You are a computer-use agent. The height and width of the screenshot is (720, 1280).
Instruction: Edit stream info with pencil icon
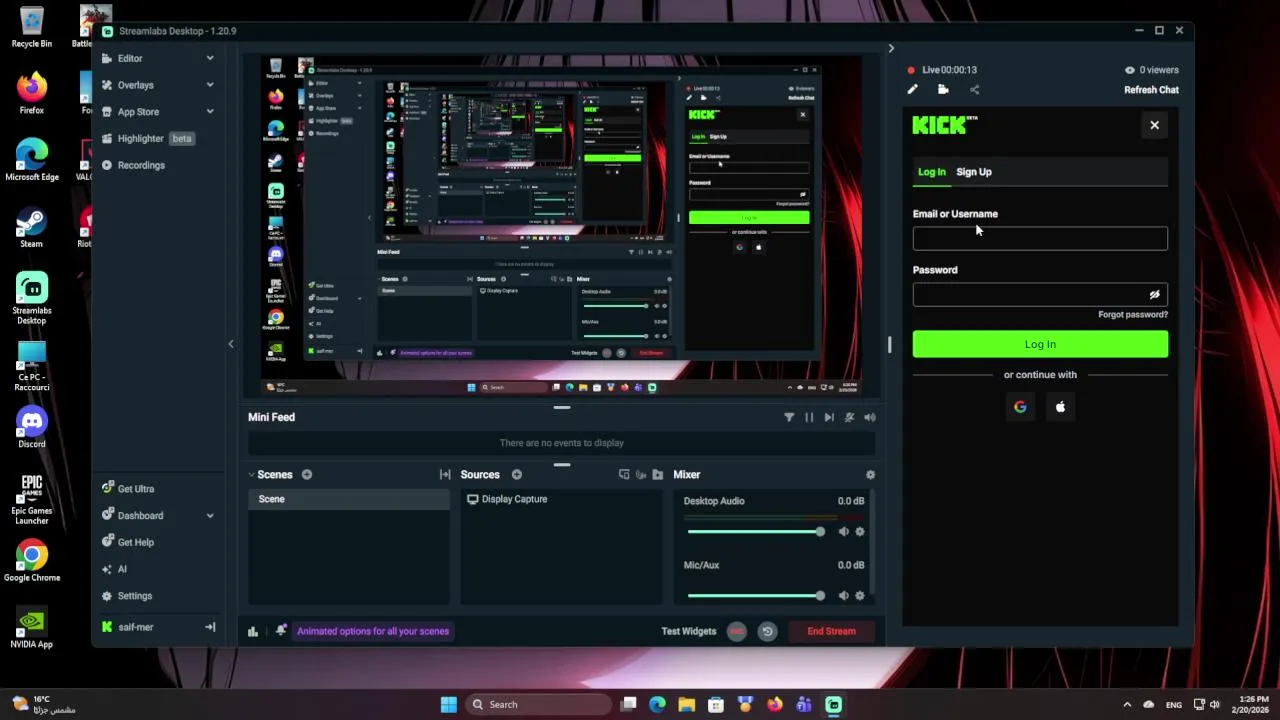(912, 90)
